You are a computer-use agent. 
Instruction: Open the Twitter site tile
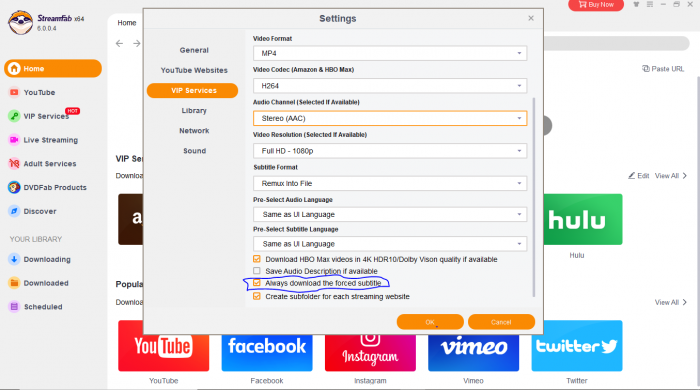tap(577, 345)
